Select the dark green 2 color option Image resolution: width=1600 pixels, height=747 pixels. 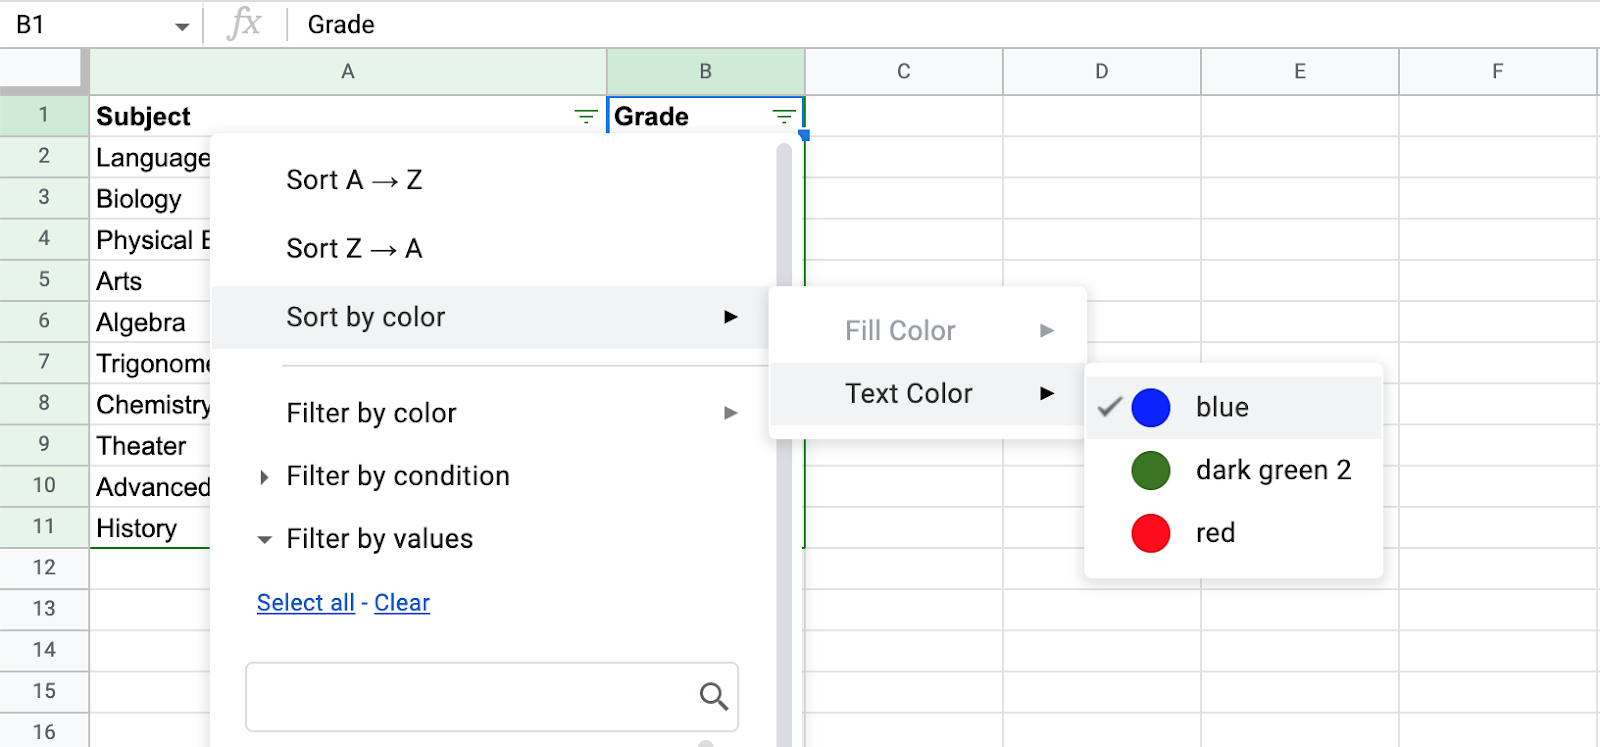(x=1272, y=470)
